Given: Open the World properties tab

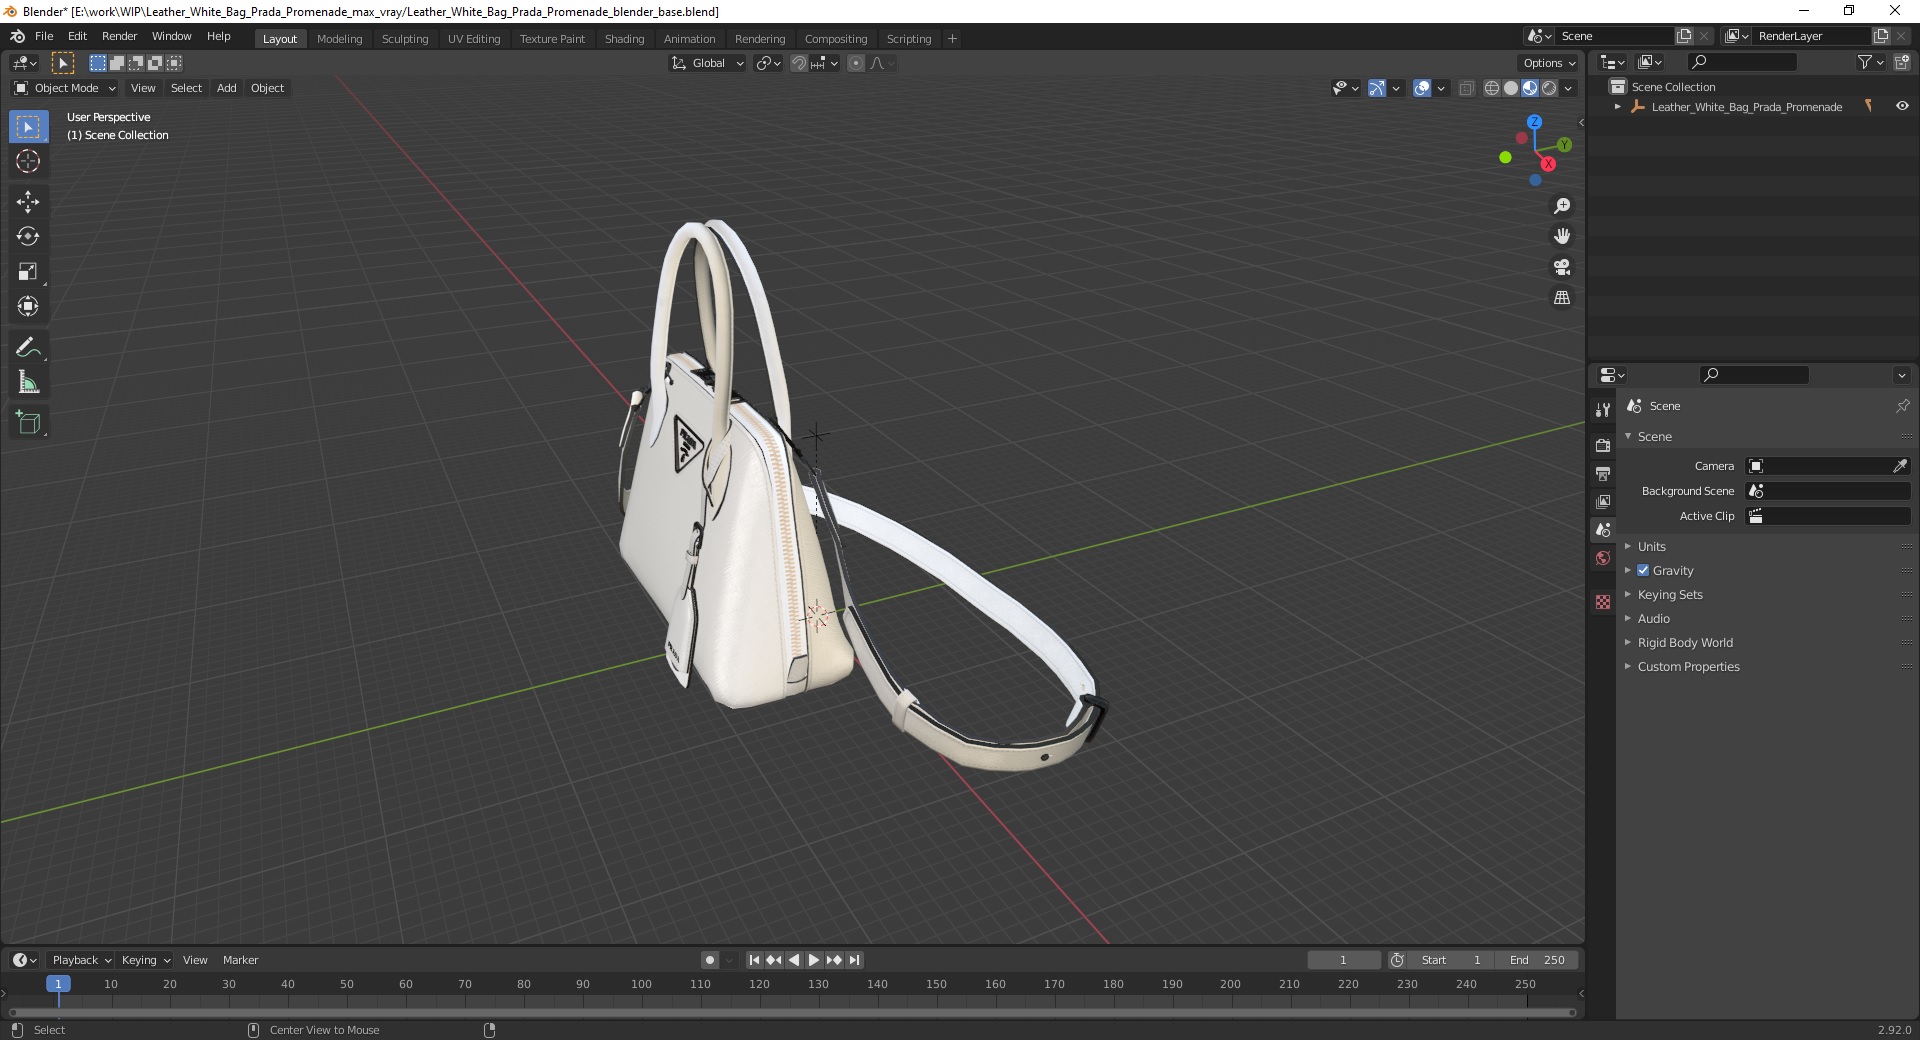Looking at the screenshot, I should [x=1603, y=558].
